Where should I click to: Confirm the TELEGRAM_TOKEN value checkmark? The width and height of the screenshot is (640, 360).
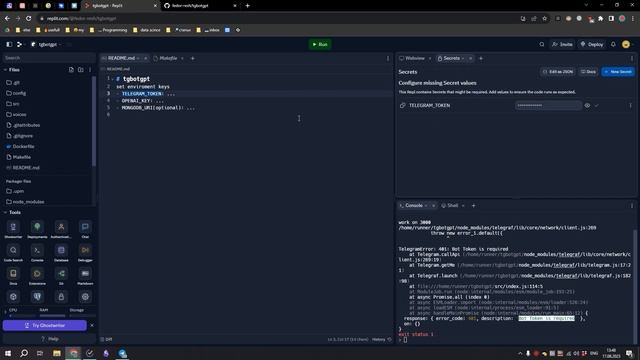[596, 105]
